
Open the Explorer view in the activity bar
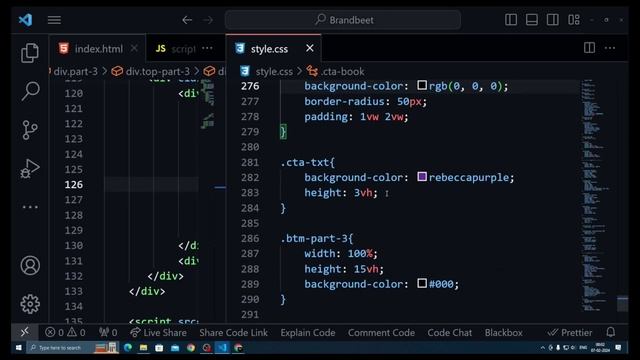click(x=30, y=53)
